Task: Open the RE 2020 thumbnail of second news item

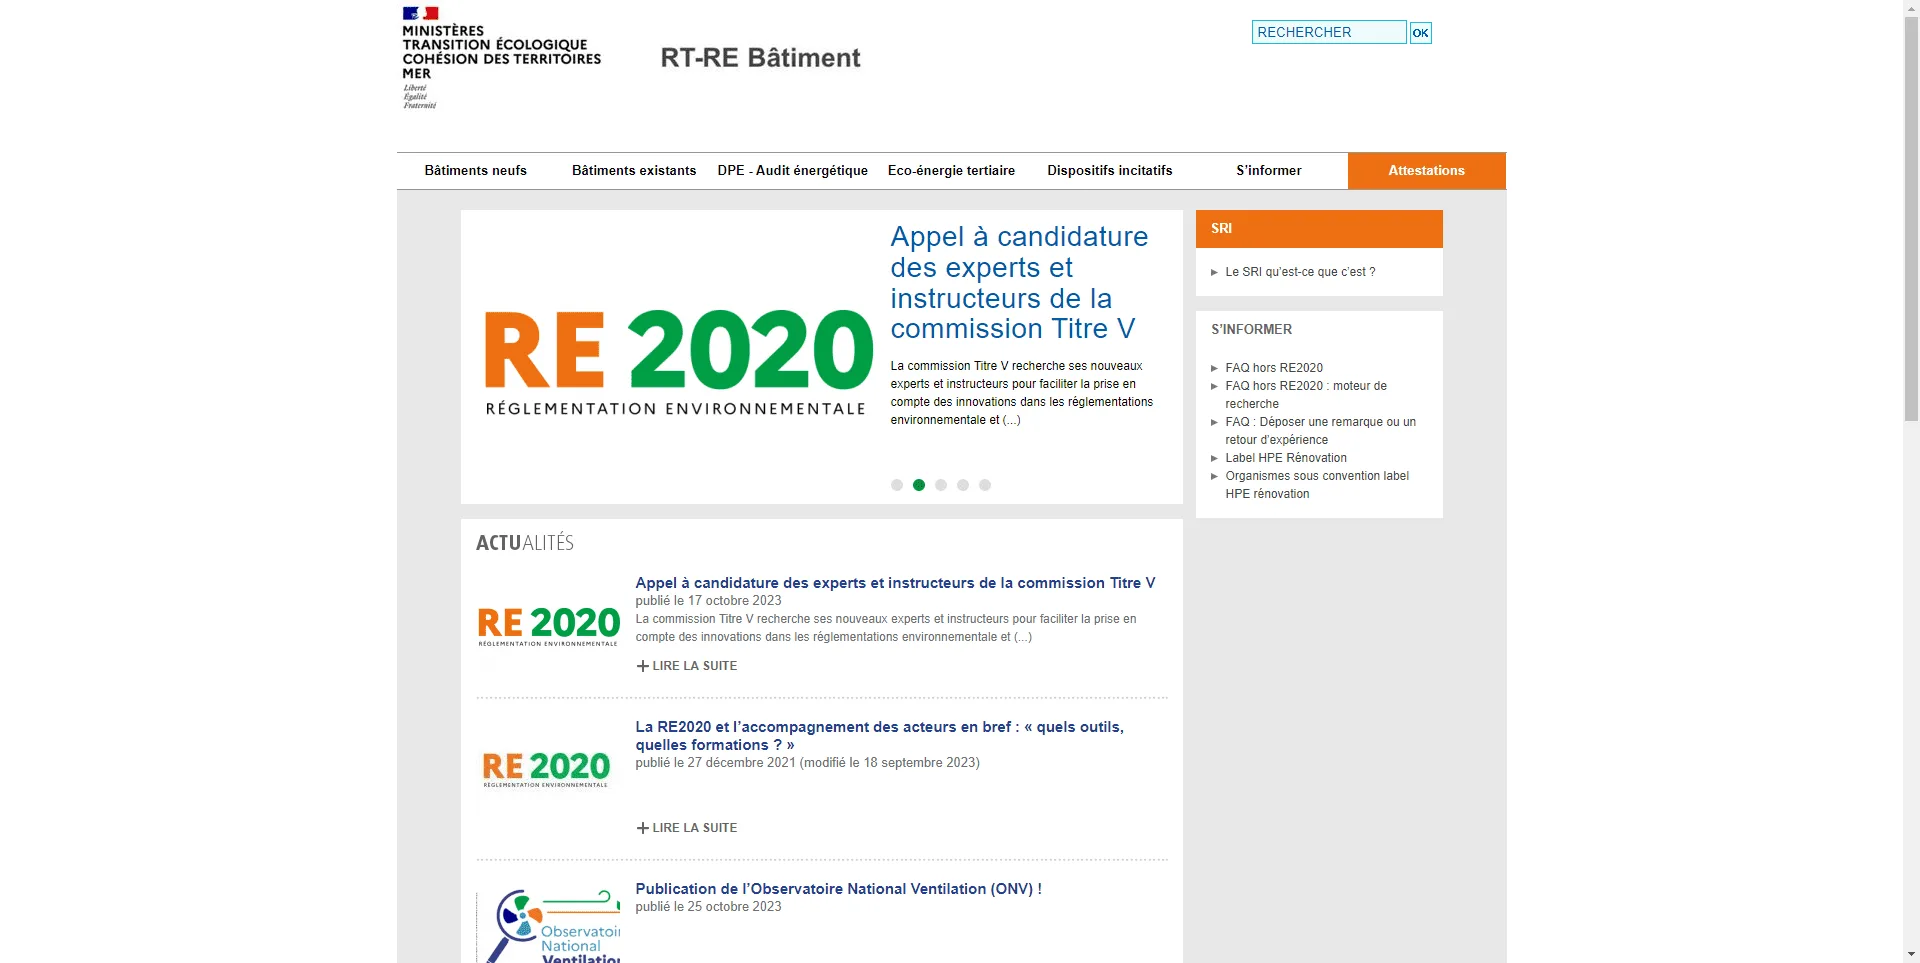Action: pyautogui.click(x=546, y=769)
